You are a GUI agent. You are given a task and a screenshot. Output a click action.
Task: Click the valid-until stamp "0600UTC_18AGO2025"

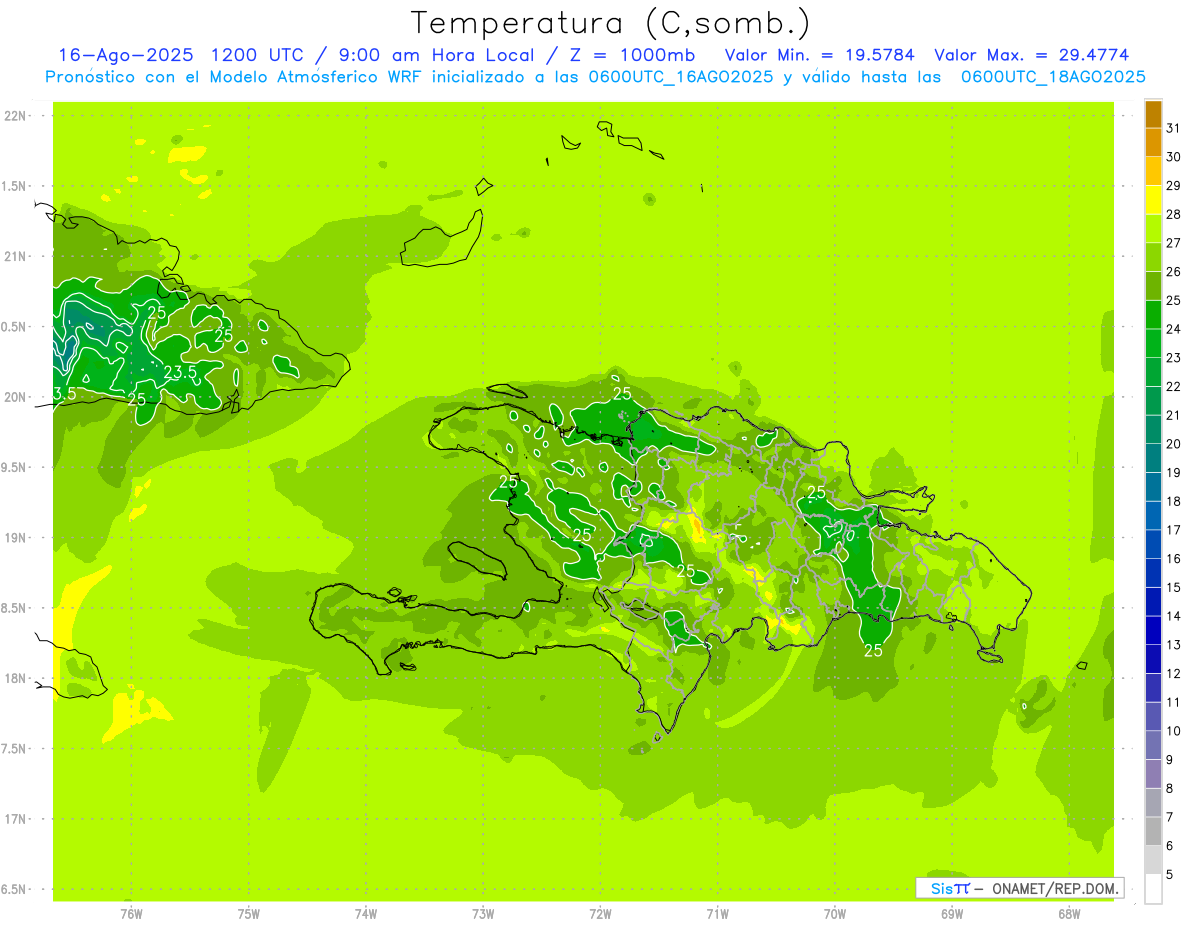pos(1053,77)
